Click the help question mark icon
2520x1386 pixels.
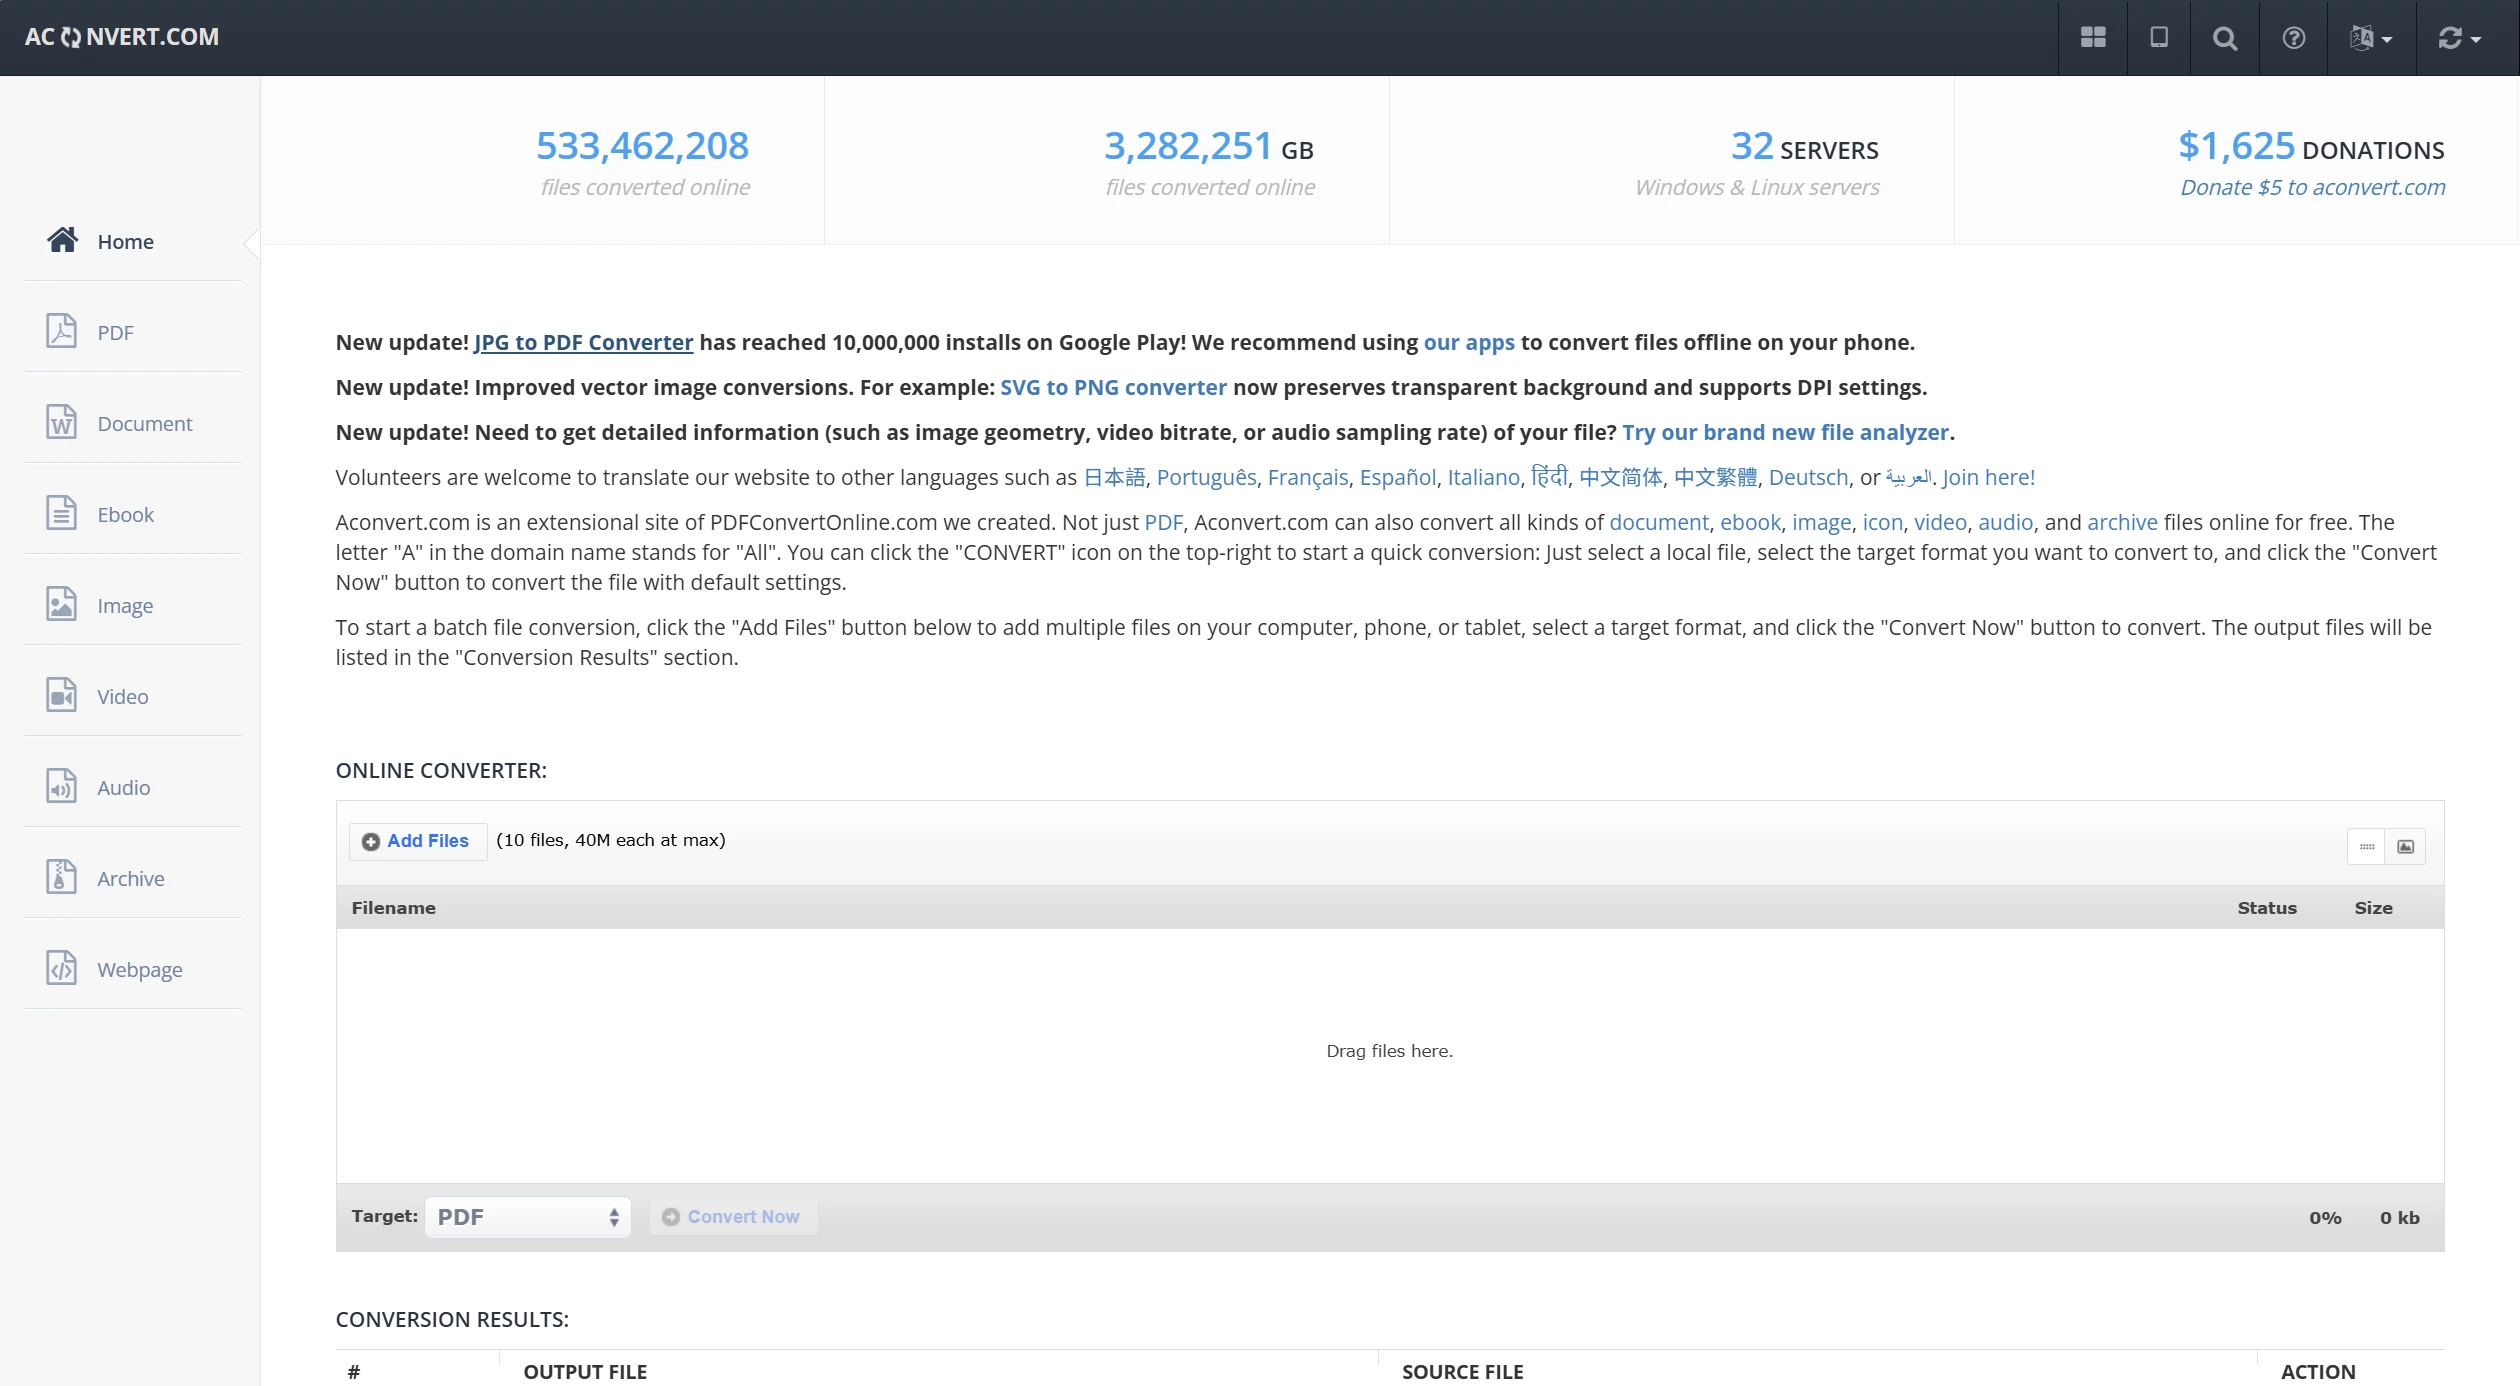2294,38
